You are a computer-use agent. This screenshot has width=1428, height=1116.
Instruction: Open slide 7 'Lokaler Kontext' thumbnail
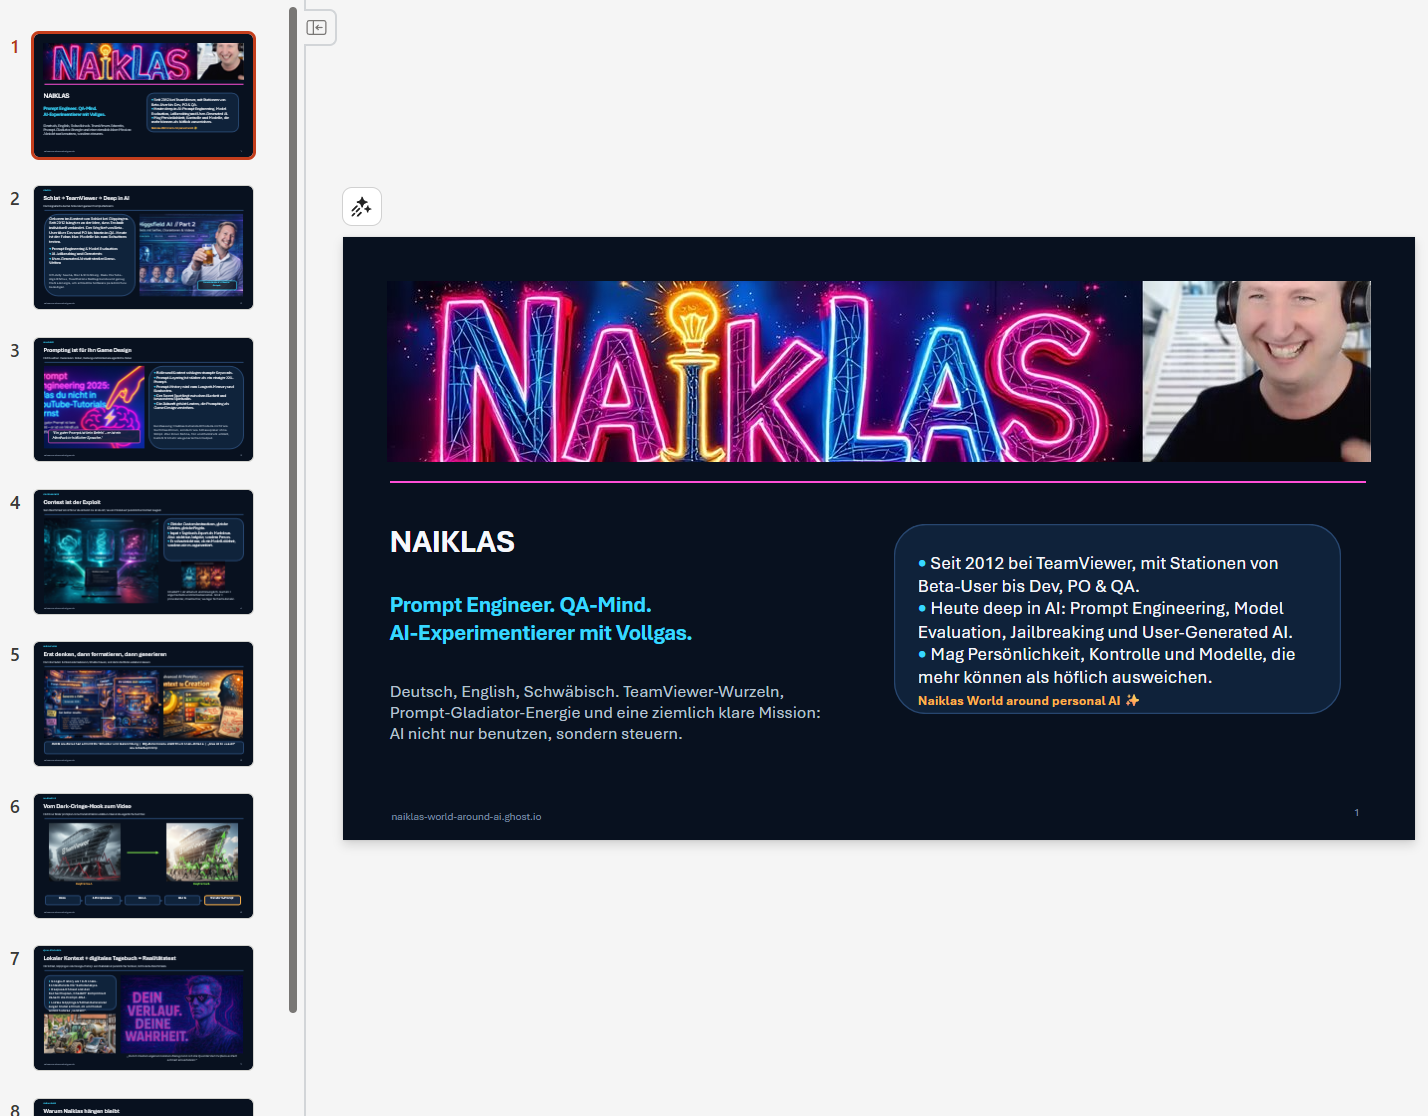pos(143,1007)
